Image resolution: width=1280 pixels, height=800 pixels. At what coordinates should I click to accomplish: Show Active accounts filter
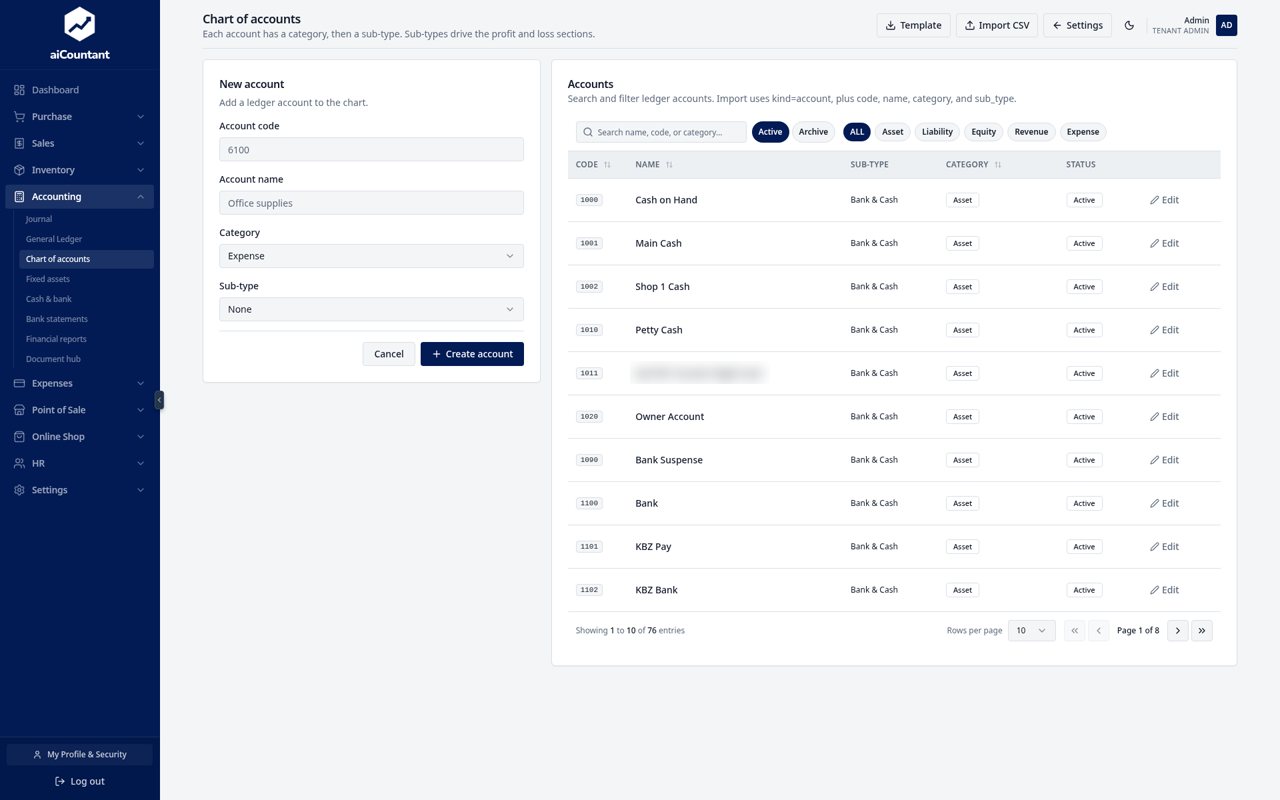coord(770,132)
